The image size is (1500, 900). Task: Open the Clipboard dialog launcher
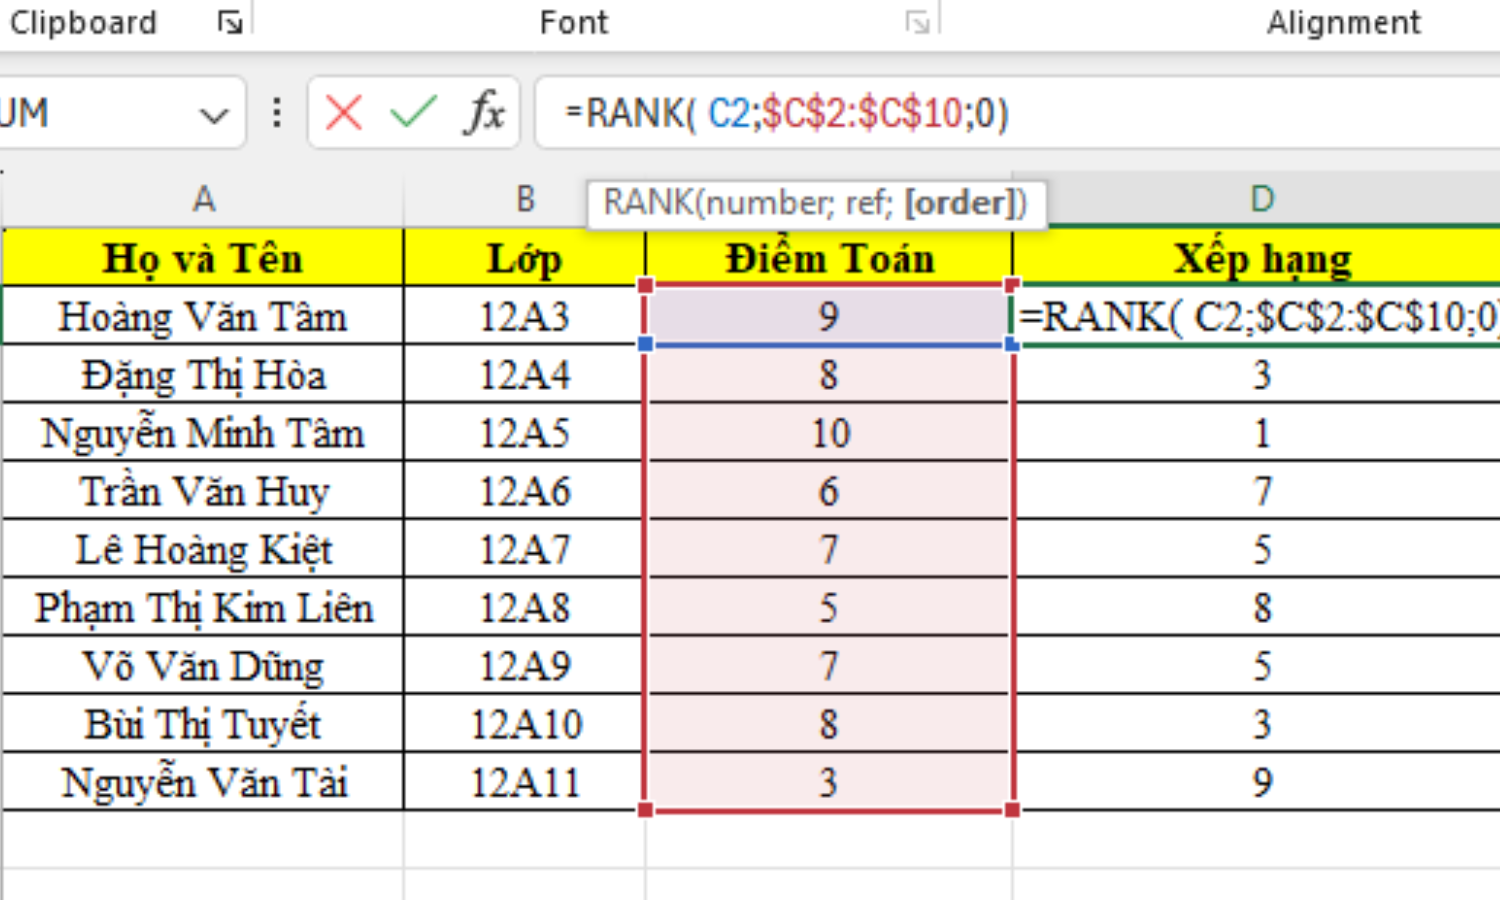pos(230,22)
